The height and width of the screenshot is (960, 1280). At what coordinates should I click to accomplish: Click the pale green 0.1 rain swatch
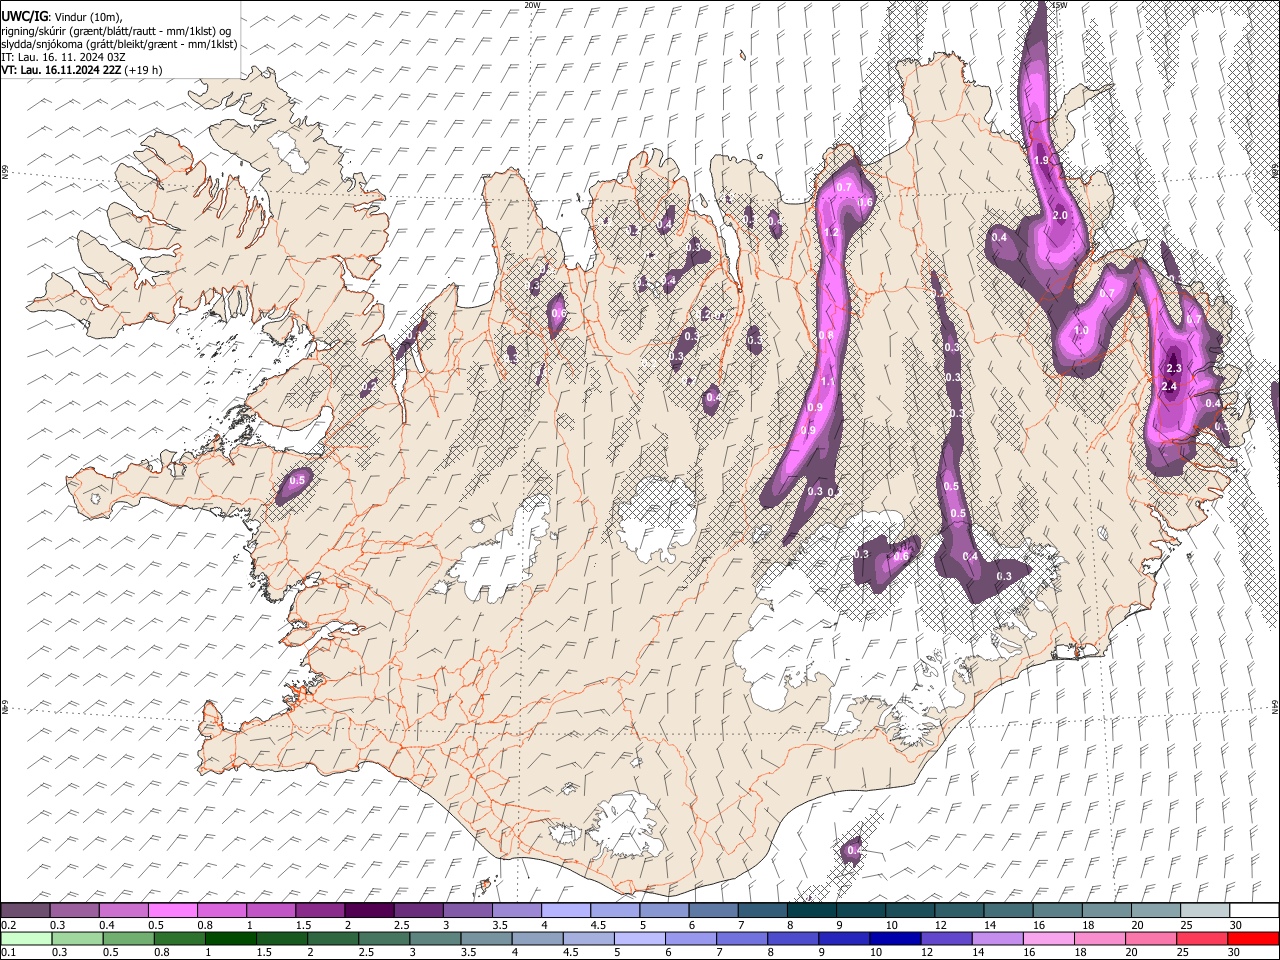pyautogui.click(x=25, y=938)
